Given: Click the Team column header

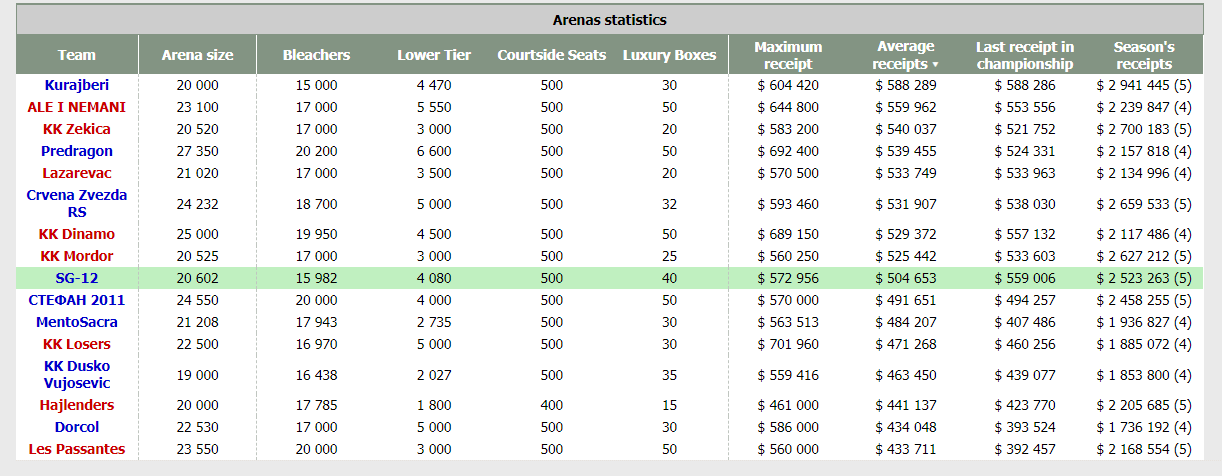Looking at the screenshot, I should pos(77,55).
